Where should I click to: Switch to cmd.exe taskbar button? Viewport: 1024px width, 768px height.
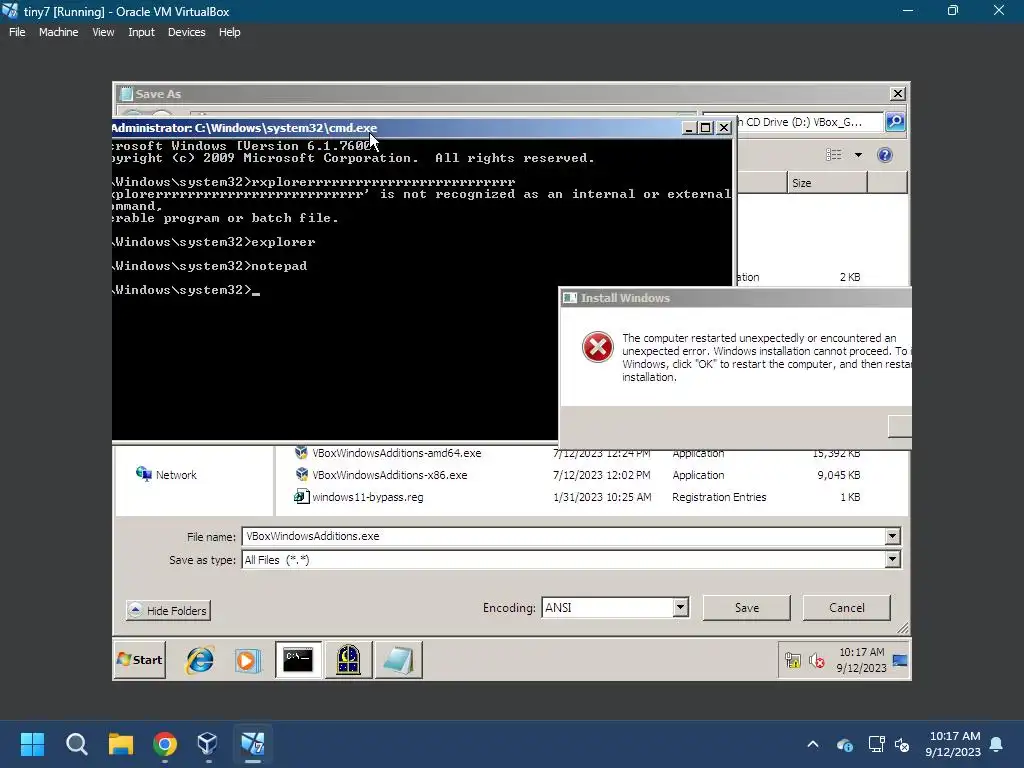298,660
